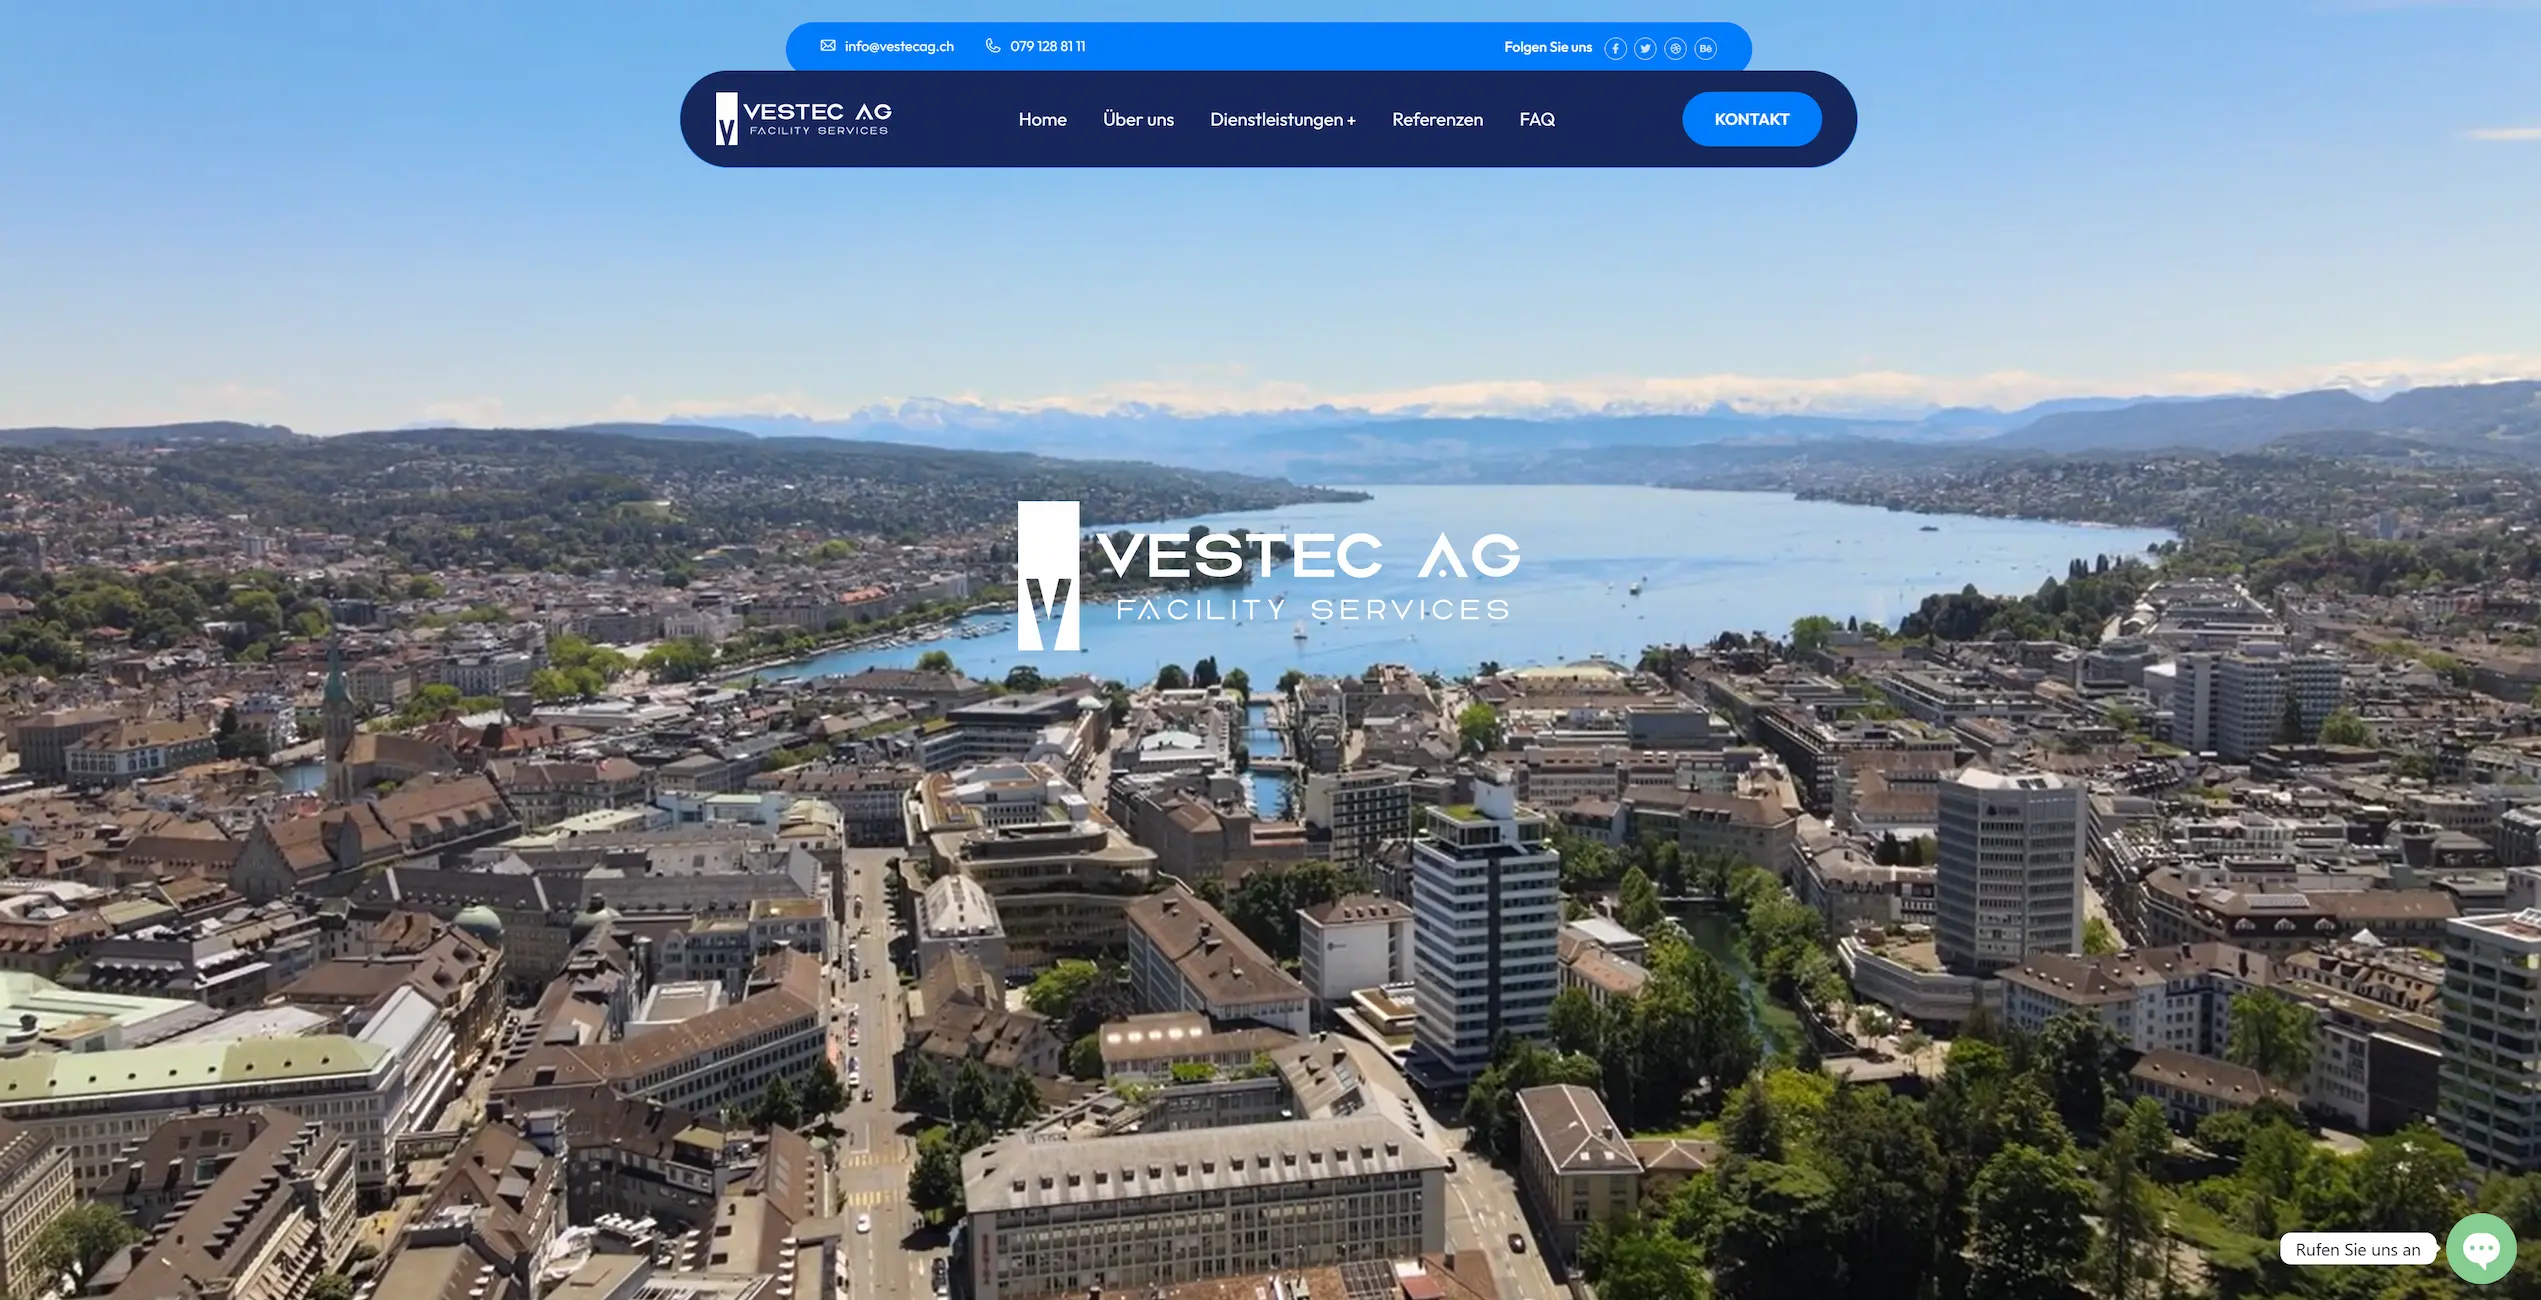Viewport: 2541px width, 1300px height.
Task: Go to the Home menu item
Action: point(1042,119)
